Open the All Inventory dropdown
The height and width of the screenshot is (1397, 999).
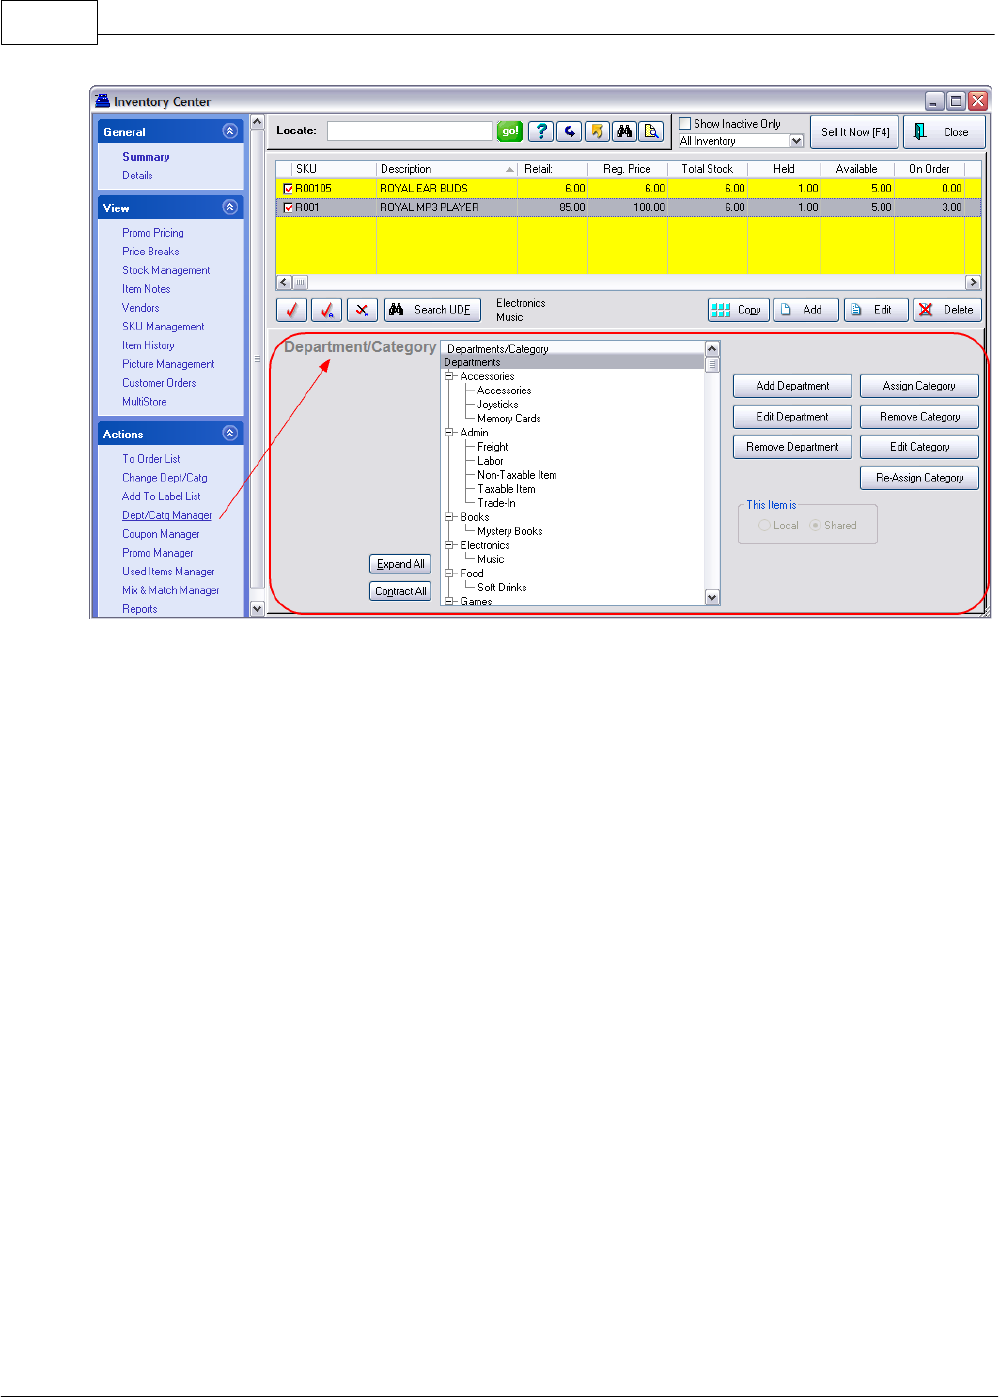pos(797,141)
